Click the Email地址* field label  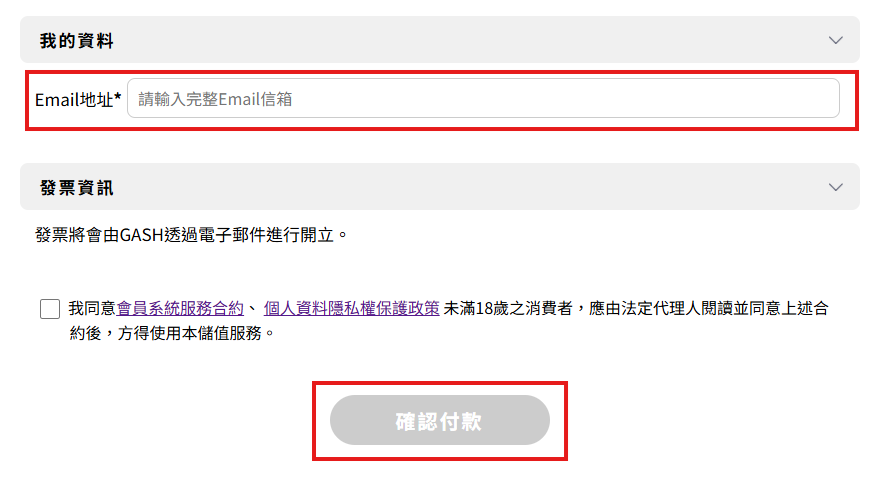tap(78, 99)
